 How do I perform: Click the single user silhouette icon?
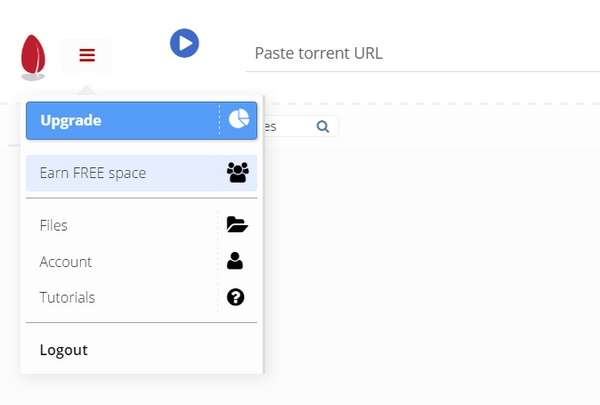coord(235,261)
